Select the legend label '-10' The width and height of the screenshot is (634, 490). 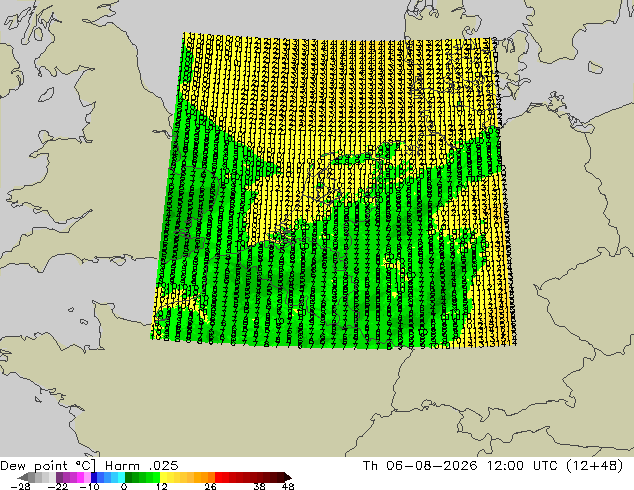point(89,486)
